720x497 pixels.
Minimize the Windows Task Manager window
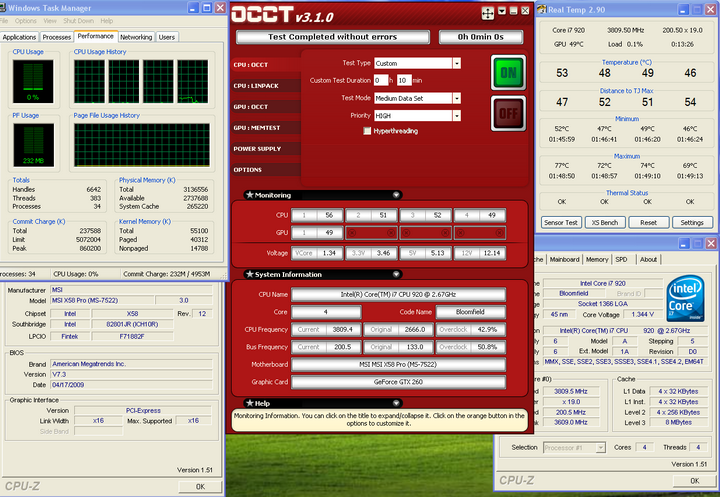click(193, 8)
